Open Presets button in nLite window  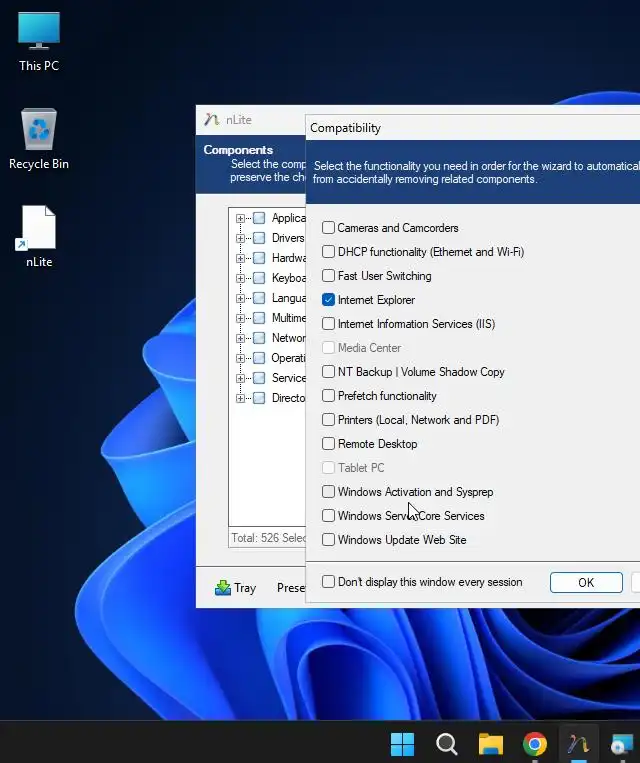[x=291, y=588]
